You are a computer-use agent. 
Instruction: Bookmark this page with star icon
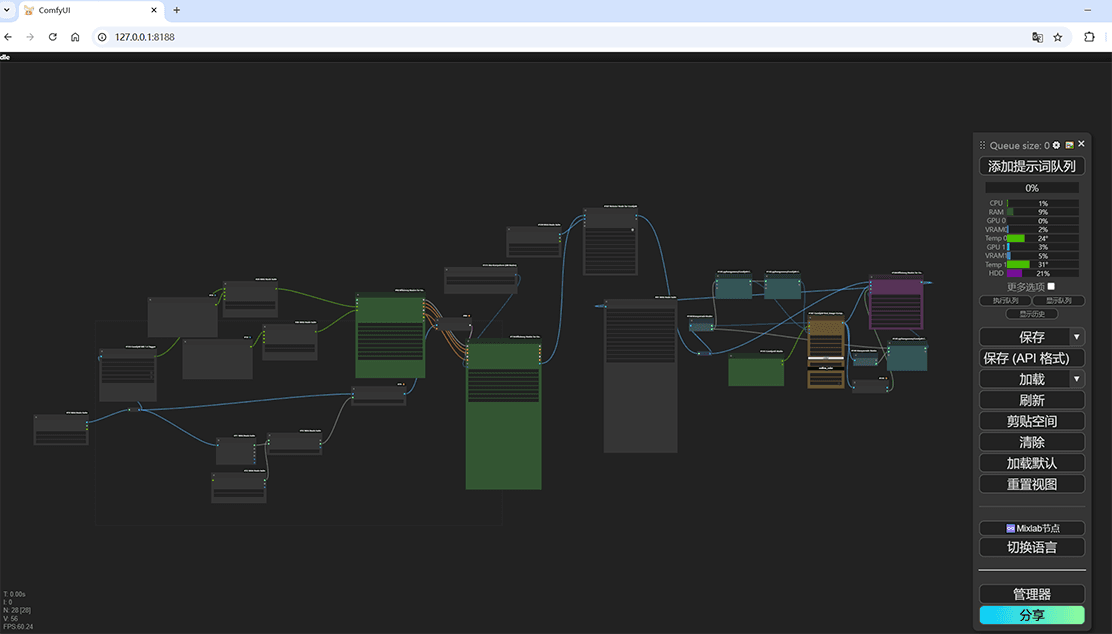tap(1058, 37)
